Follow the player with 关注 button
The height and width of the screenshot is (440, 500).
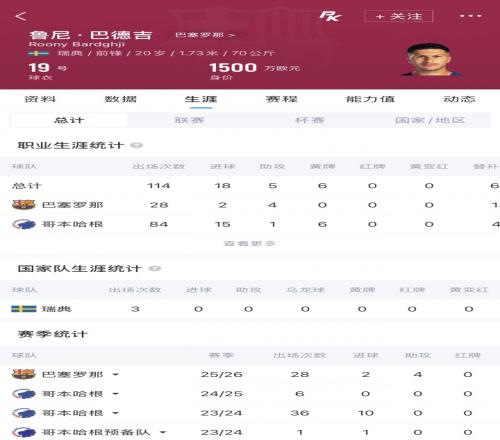point(399,16)
